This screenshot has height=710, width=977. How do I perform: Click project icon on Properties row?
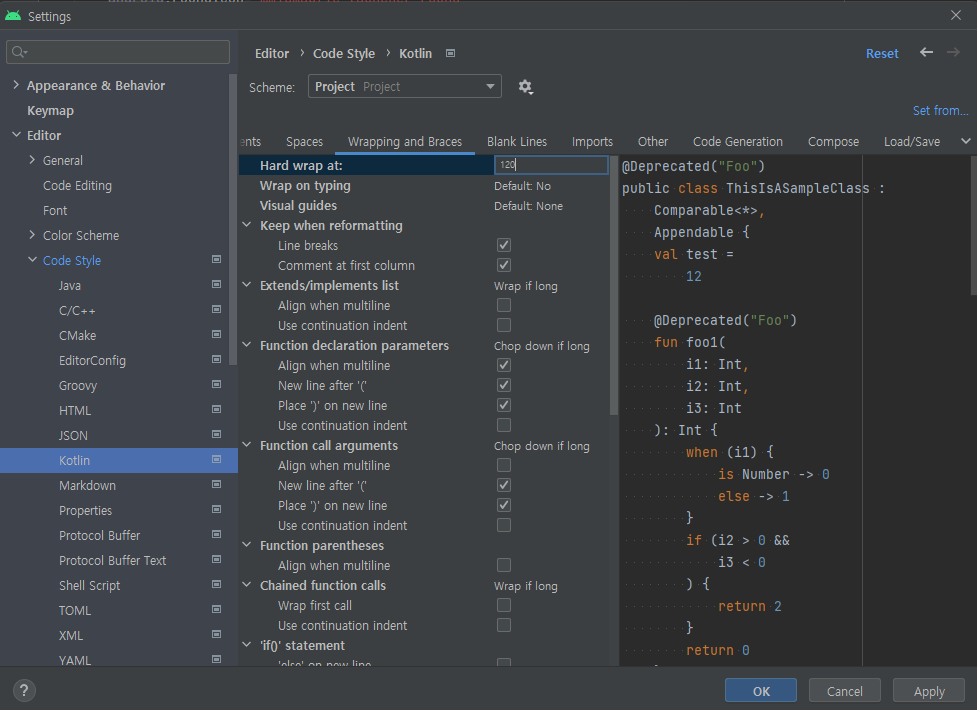tap(216, 509)
